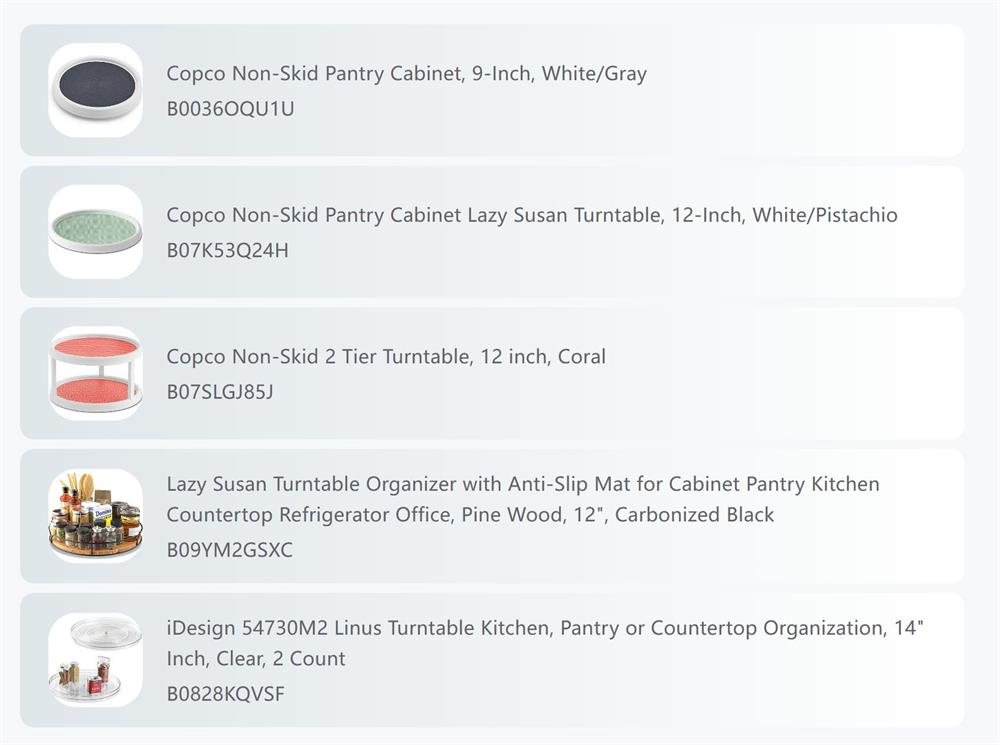The height and width of the screenshot is (745, 1000).
Task: Click the ASIN code B0036OQU1U
Action: click(x=230, y=109)
